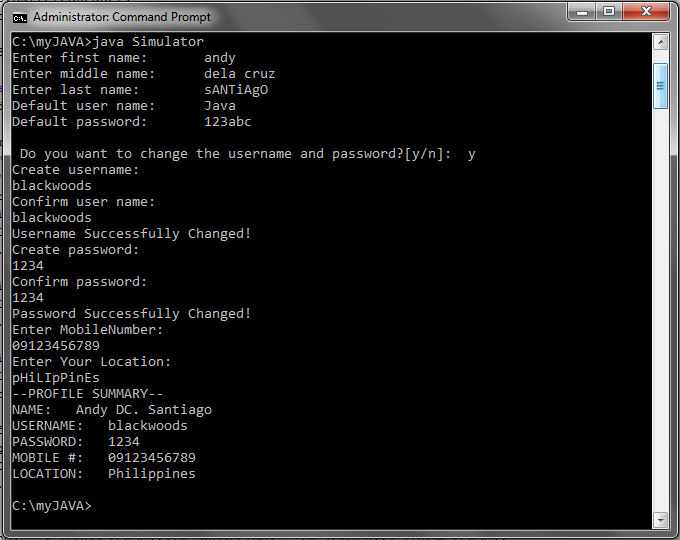Viewport: 680px width, 540px height.
Task: Click the scrollbar down arrow
Action: click(660, 519)
